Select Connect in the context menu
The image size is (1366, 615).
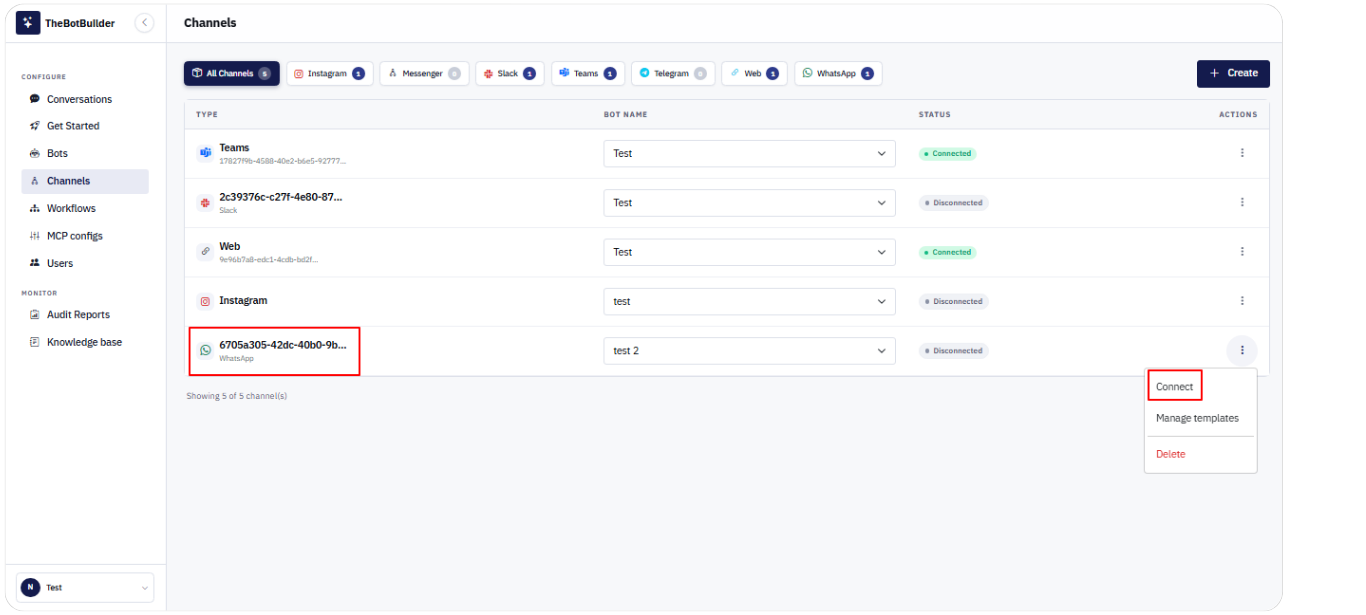1174,386
